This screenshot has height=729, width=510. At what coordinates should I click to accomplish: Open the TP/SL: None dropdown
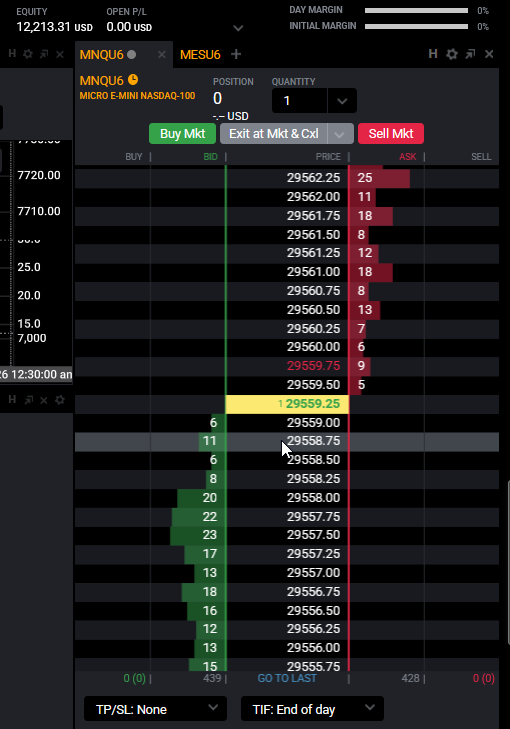(x=155, y=709)
